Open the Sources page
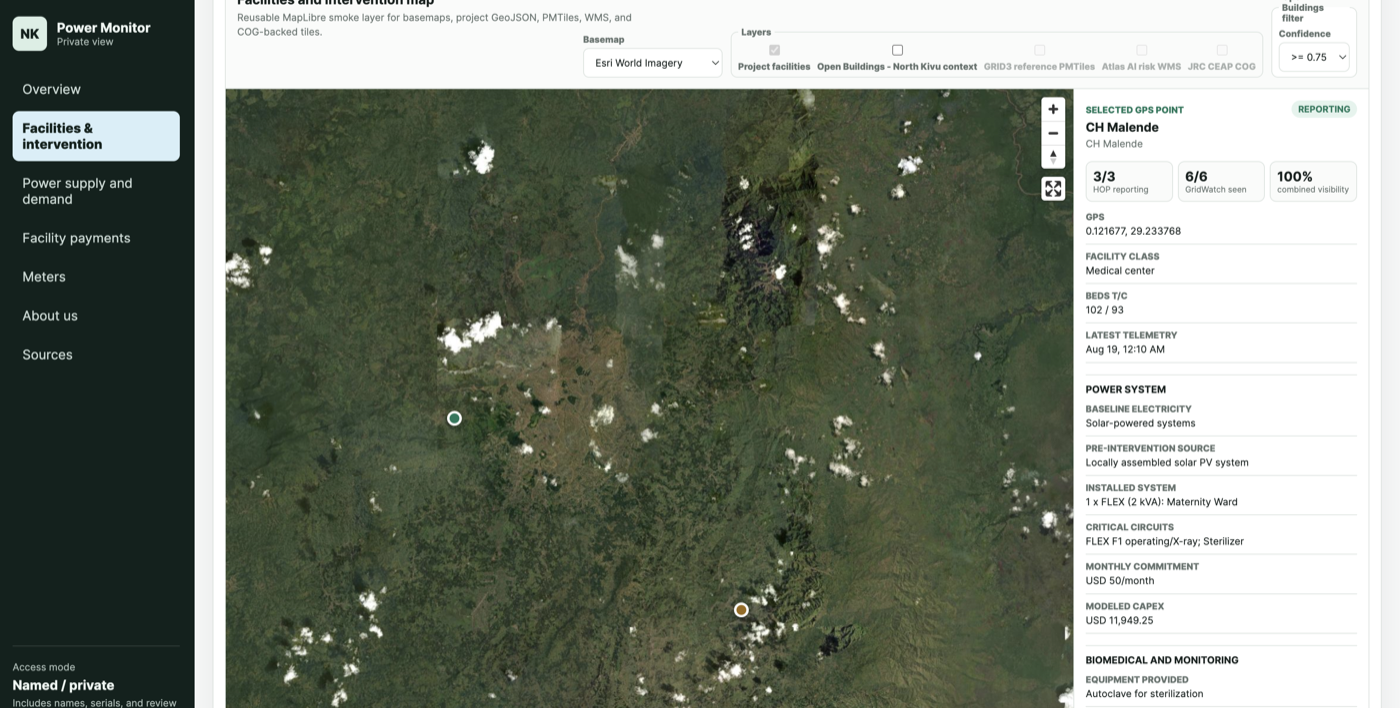The image size is (1400, 708). [96, 355]
